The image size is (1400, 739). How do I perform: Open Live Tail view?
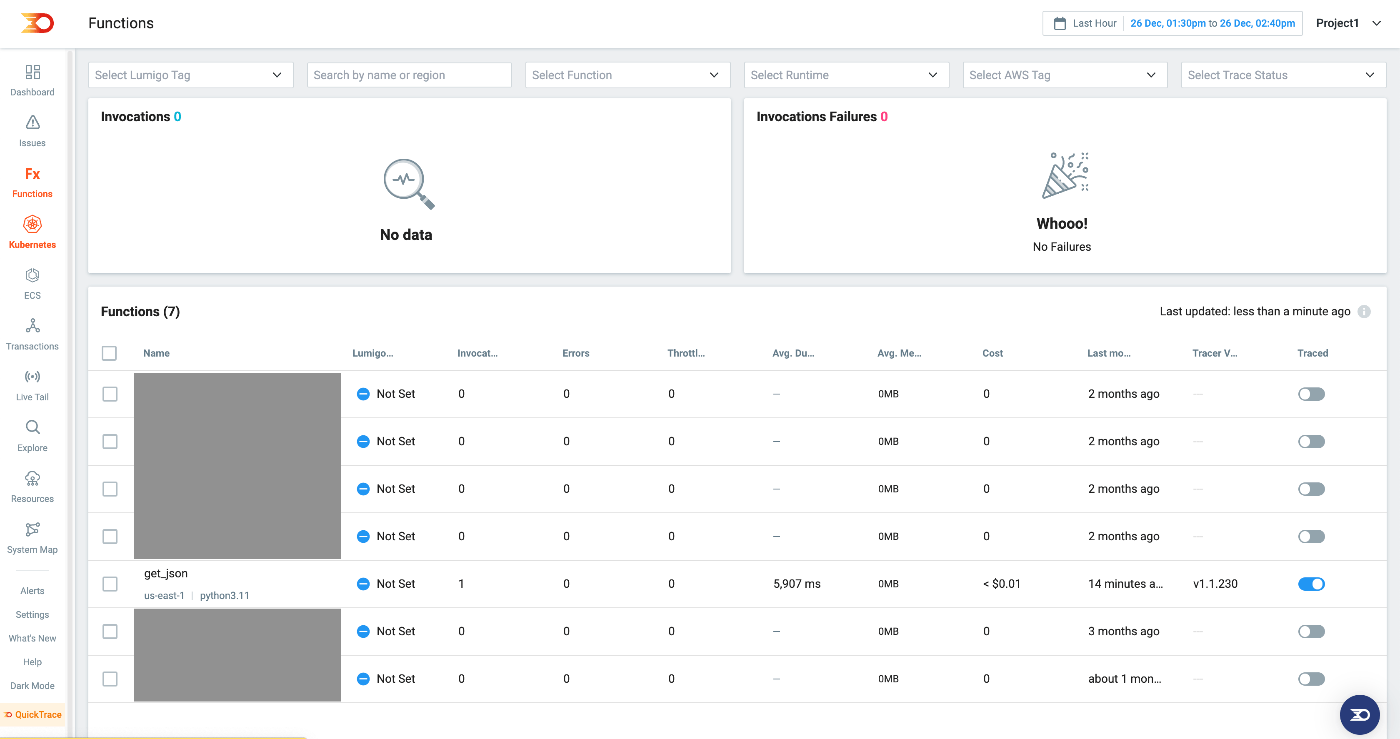point(33,386)
